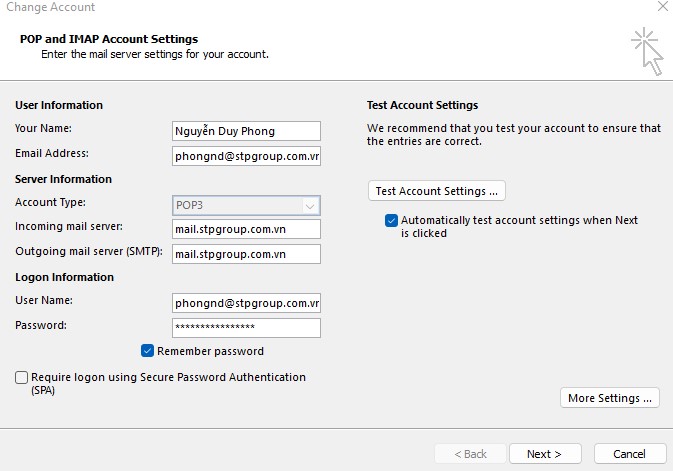The height and width of the screenshot is (471, 673).
Task: Disable automatic account test on Next
Action: click(x=391, y=220)
